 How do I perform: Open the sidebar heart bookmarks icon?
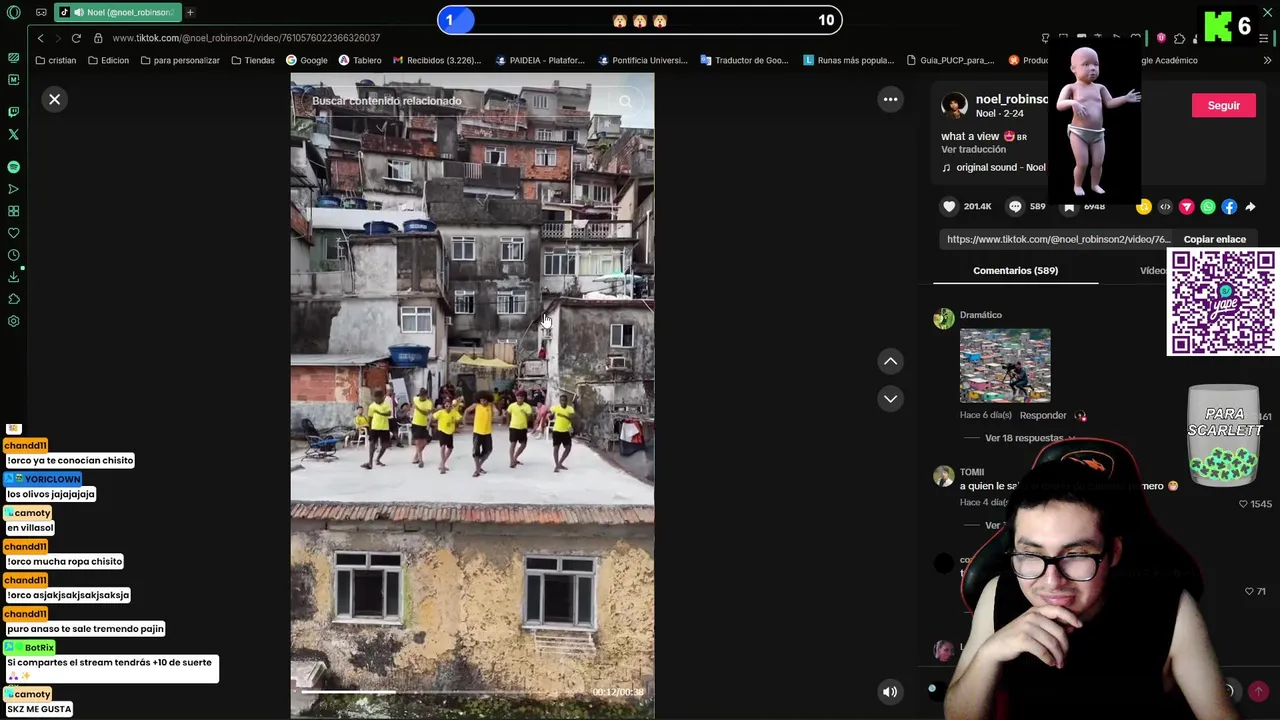point(14,233)
